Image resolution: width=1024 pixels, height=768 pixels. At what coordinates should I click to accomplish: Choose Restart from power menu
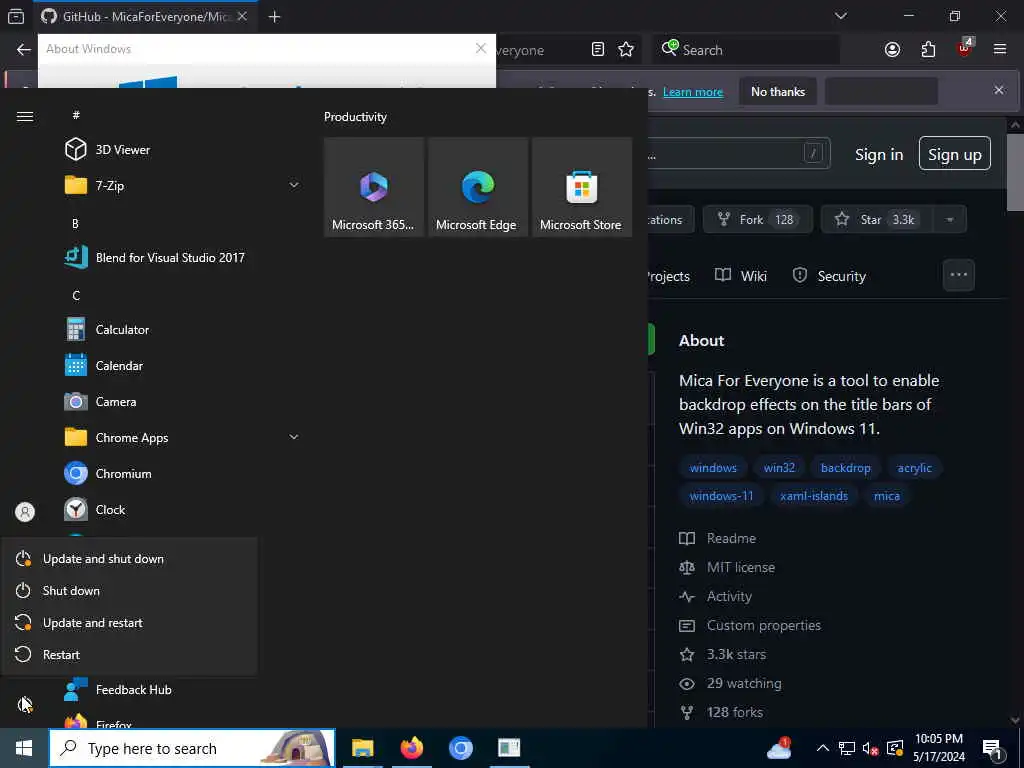tap(129, 654)
